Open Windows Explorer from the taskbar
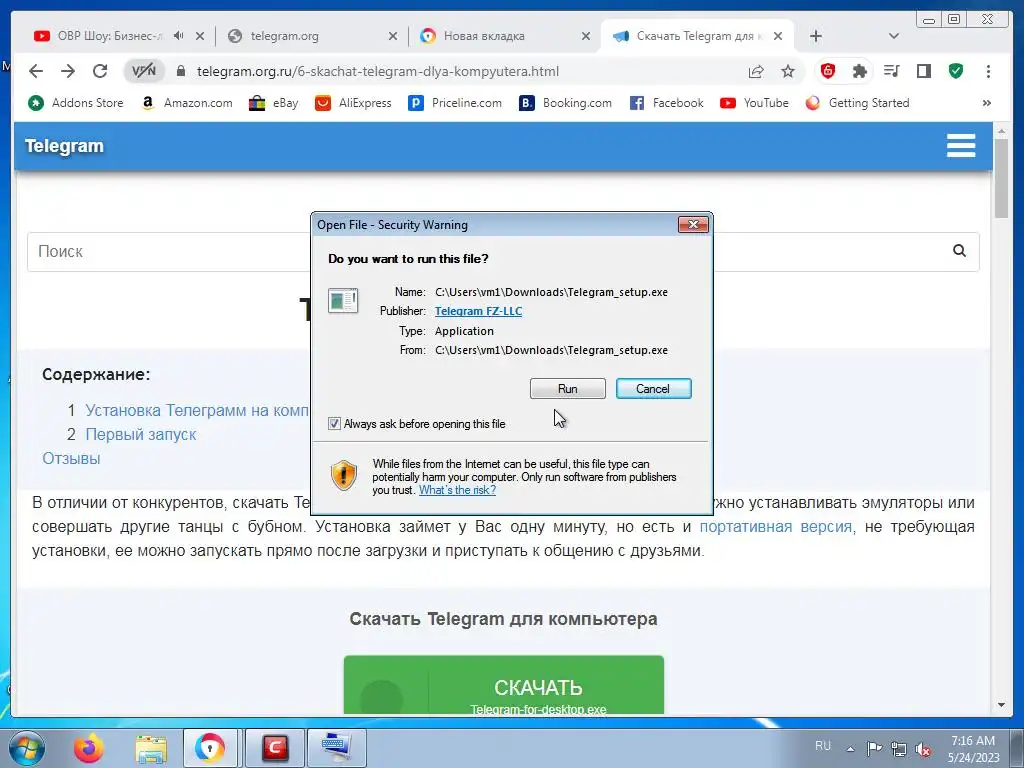The image size is (1024, 768). pyautogui.click(x=151, y=748)
